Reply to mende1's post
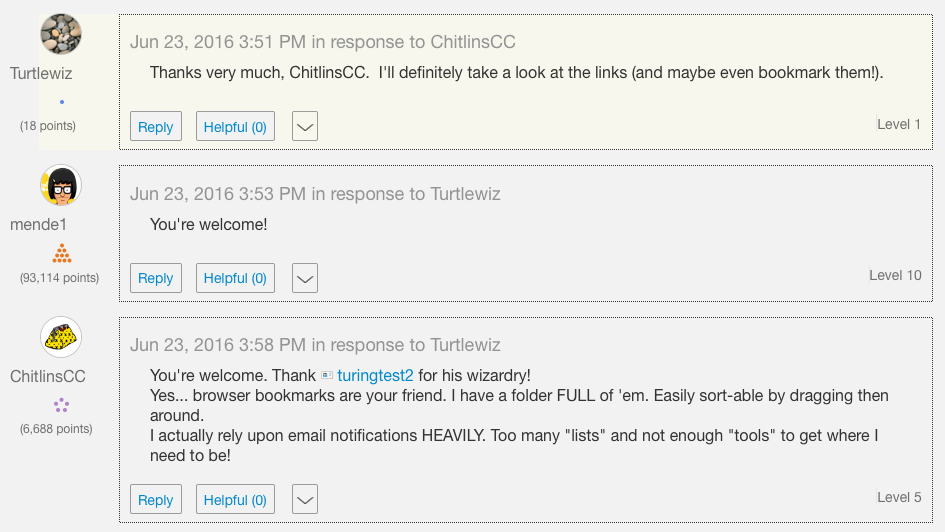 click(155, 278)
